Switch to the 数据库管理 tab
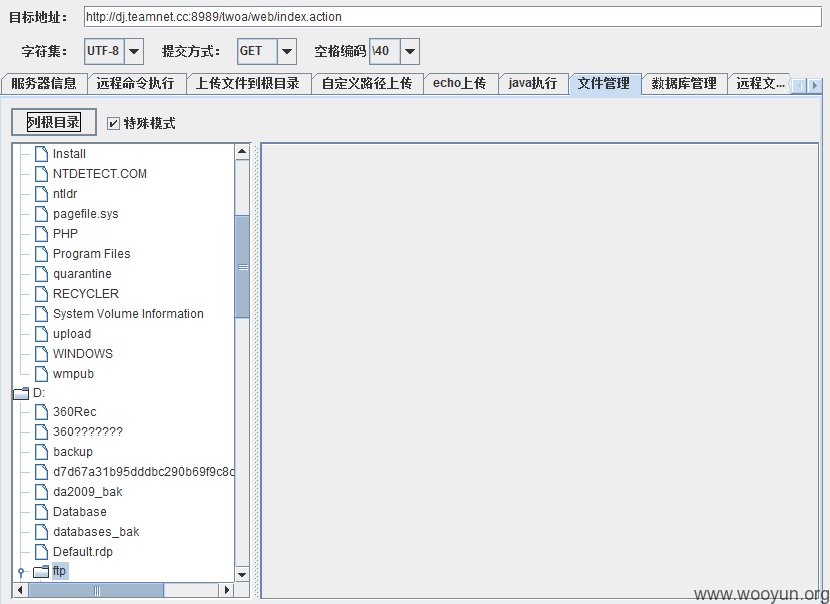 tap(684, 84)
